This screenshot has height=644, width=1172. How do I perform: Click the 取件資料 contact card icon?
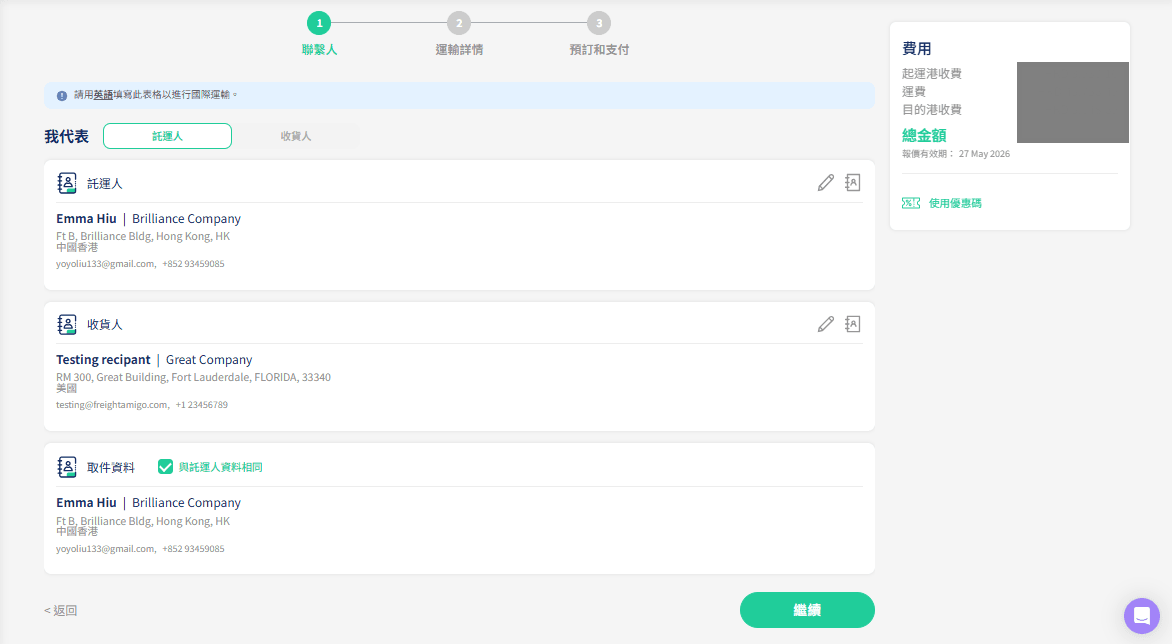tap(67, 467)
